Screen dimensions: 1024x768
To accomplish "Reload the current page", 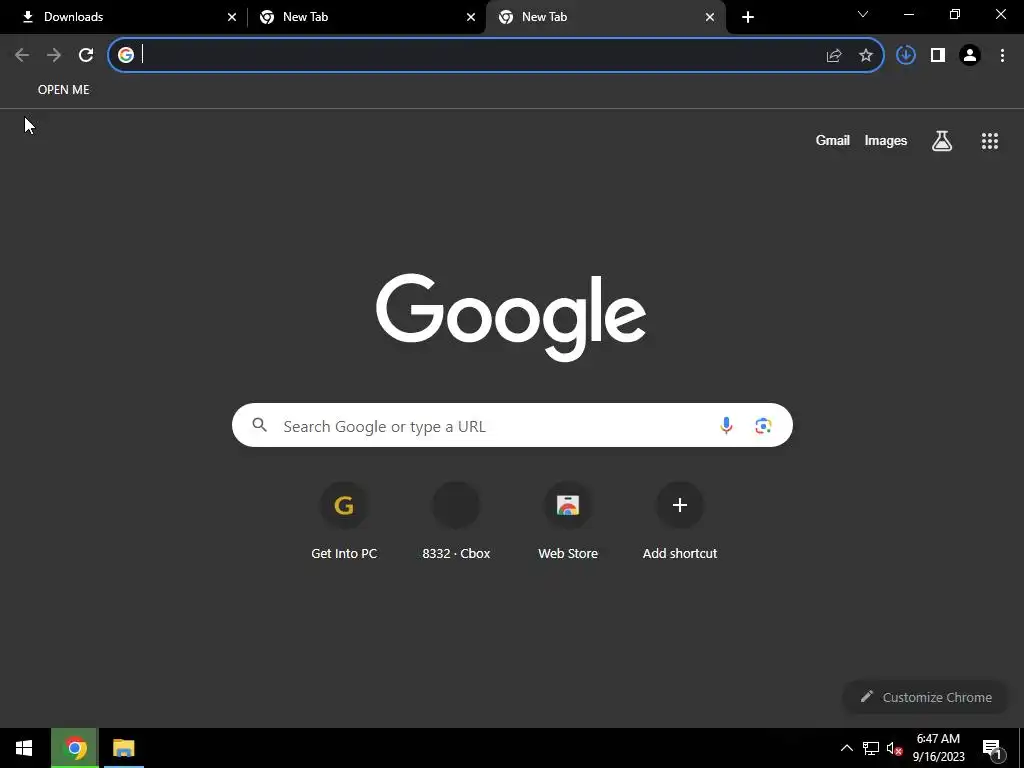I will click(86, 56).
